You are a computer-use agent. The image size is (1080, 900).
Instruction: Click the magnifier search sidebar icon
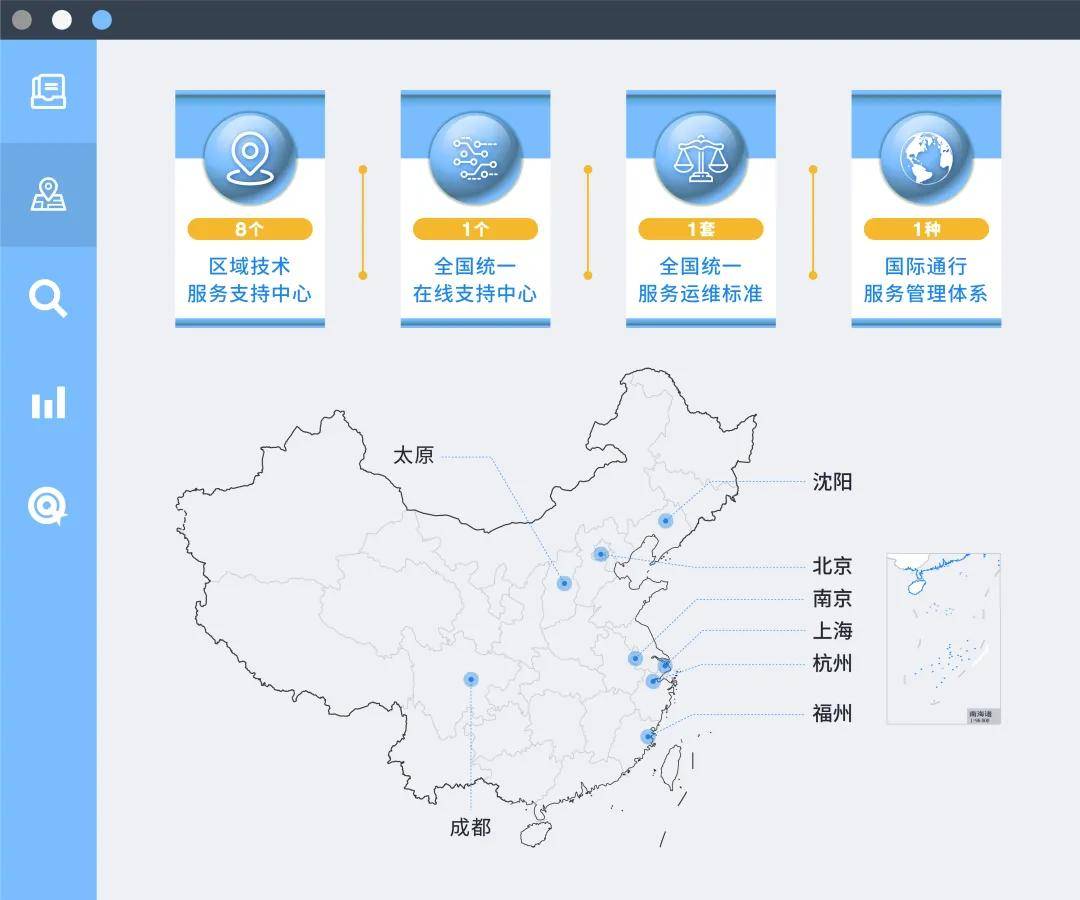(x=48, y=299)
